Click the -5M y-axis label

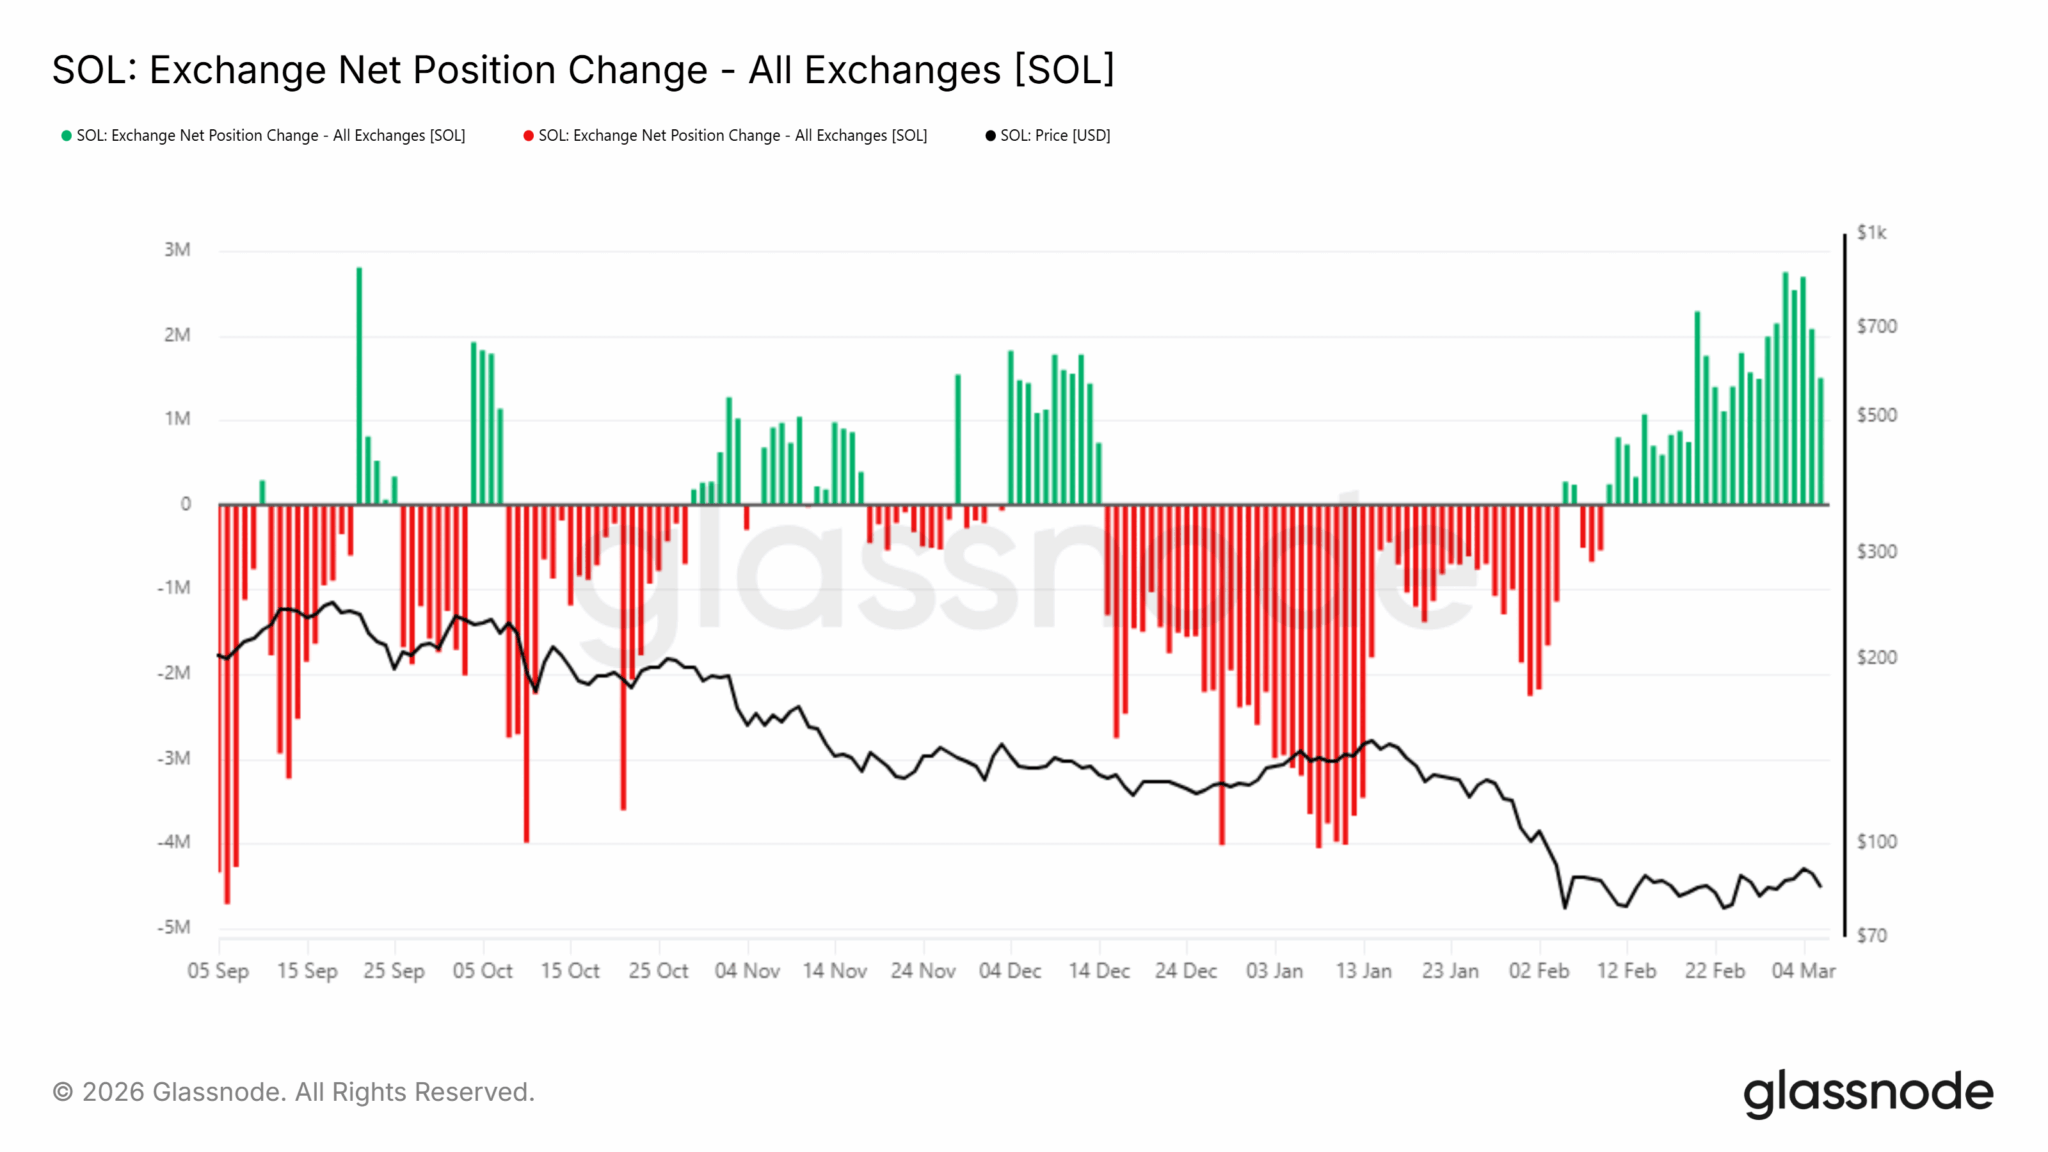click(x=174, y=927)
